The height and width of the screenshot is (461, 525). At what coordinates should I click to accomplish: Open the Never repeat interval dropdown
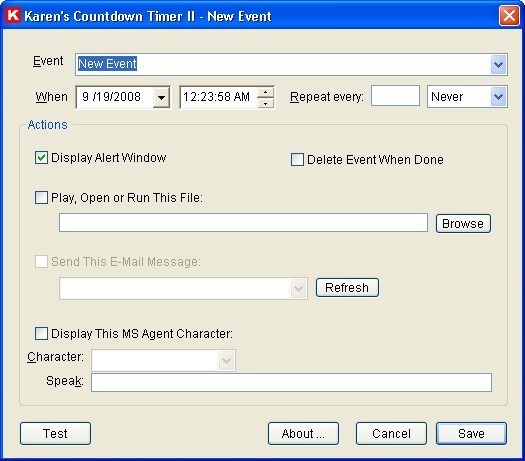(499, 97)
